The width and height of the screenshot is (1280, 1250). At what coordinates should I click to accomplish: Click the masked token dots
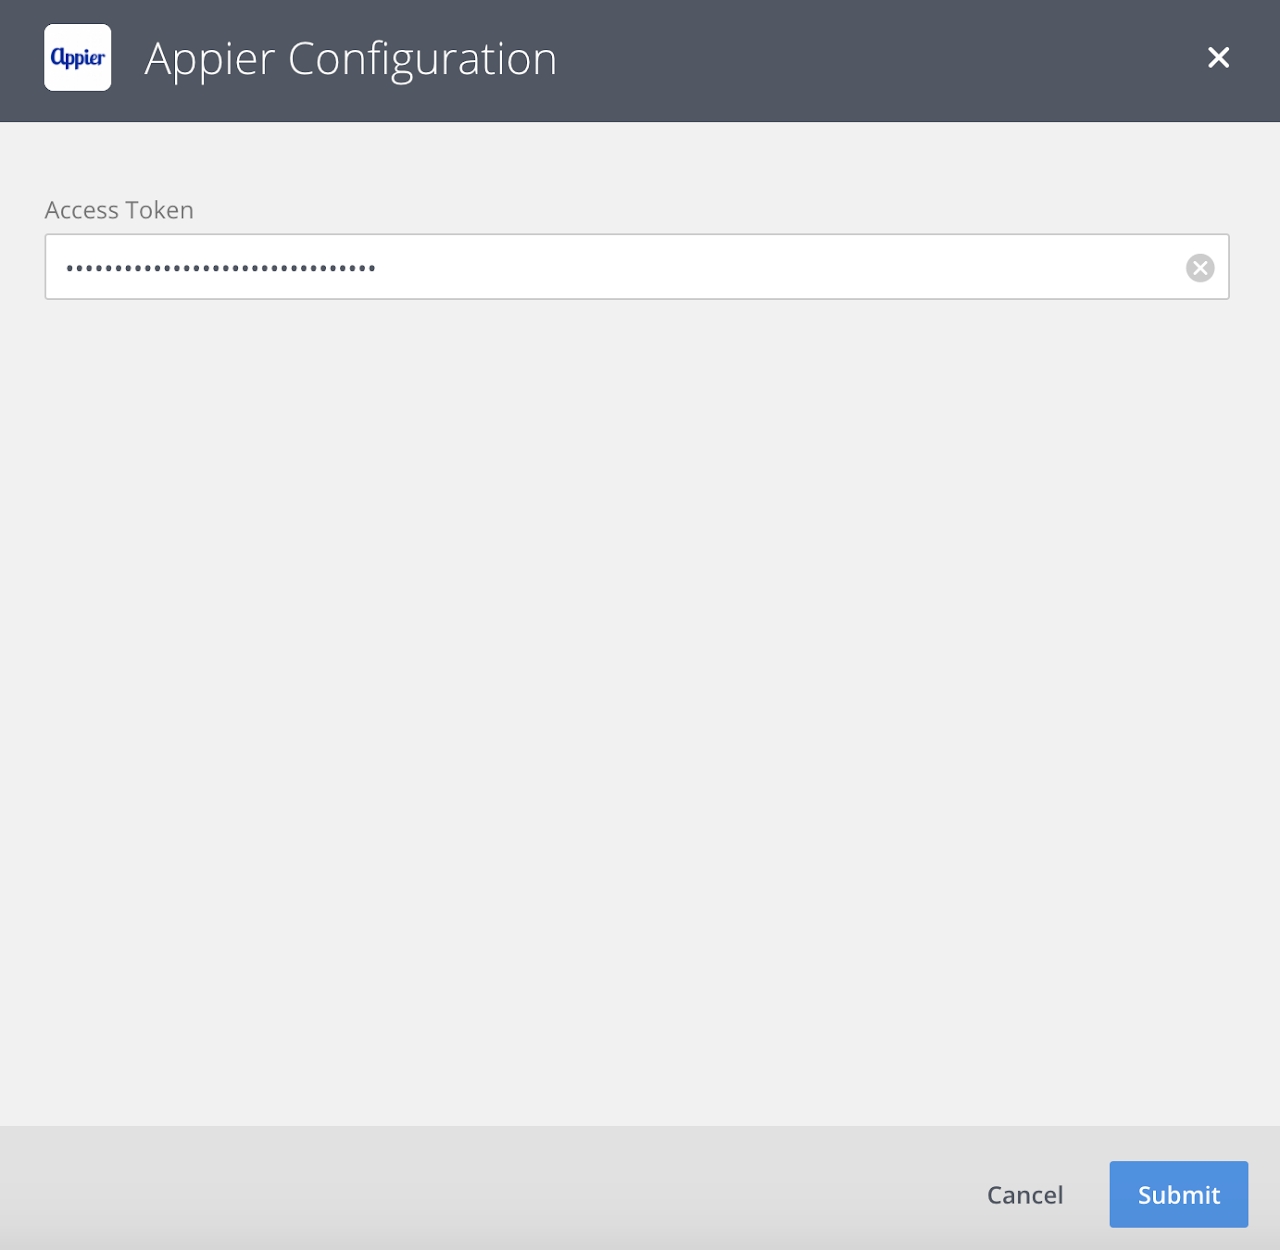pos(220,268)
